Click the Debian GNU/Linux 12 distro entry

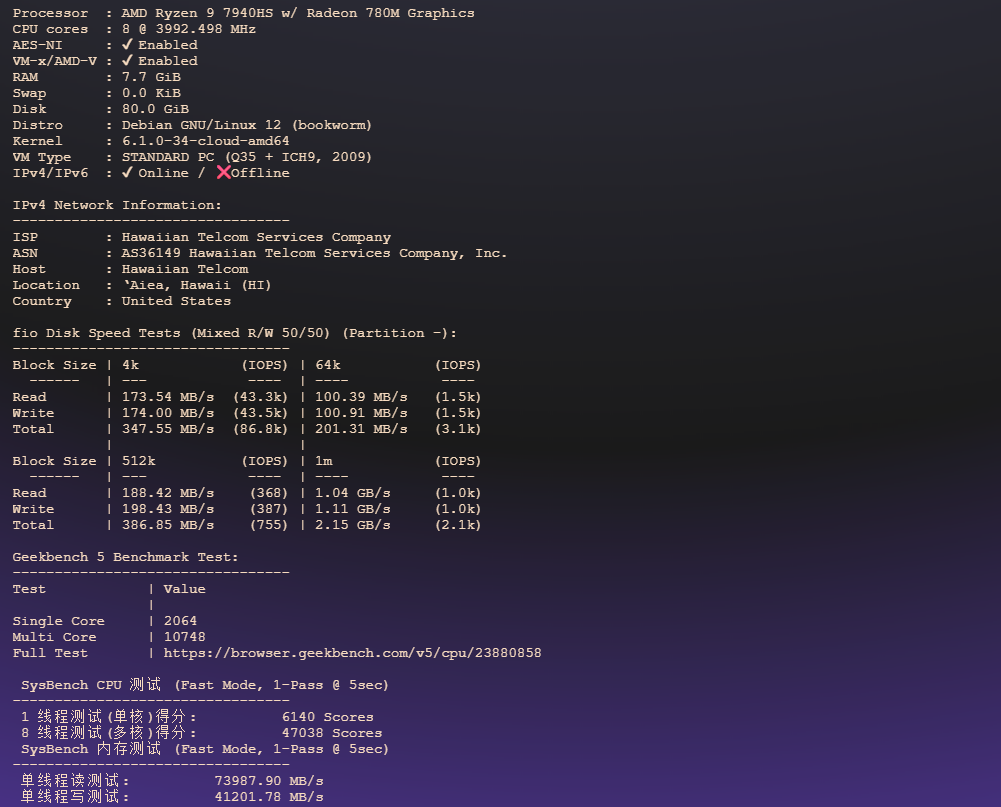pyautogui.click(x=250, y=124)
